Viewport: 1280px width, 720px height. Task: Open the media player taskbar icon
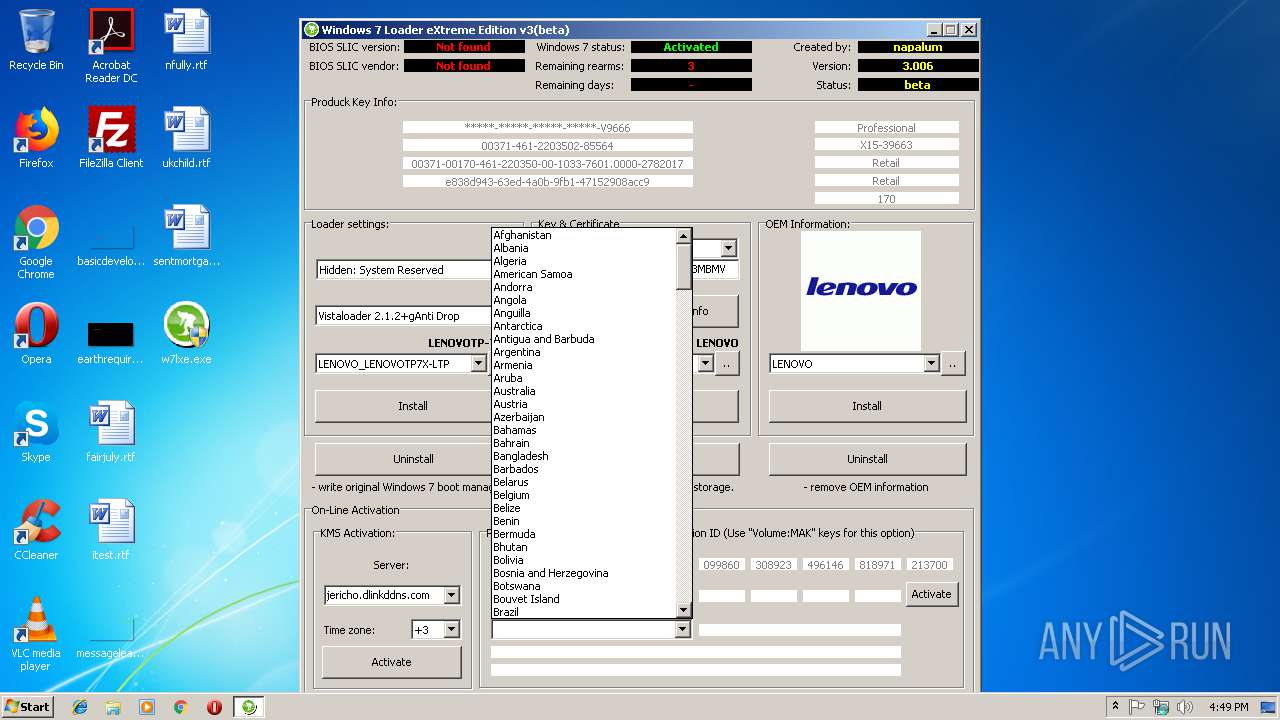pyautogui.click(x=147, y=707)
